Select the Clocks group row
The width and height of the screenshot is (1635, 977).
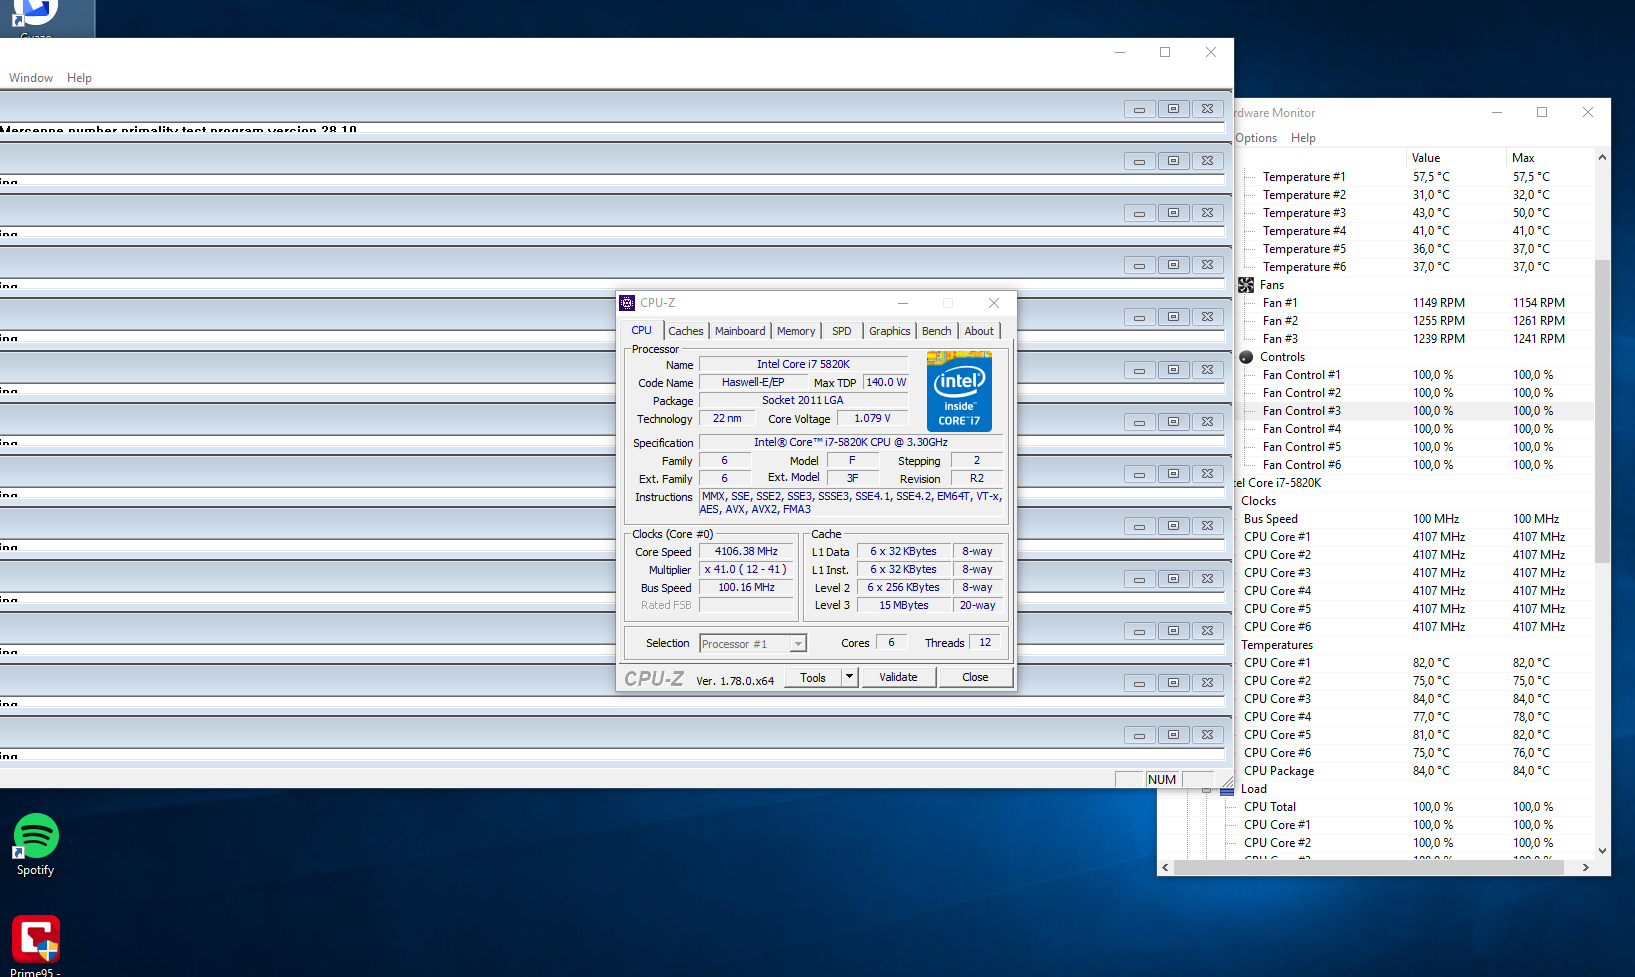[1414, 501]
